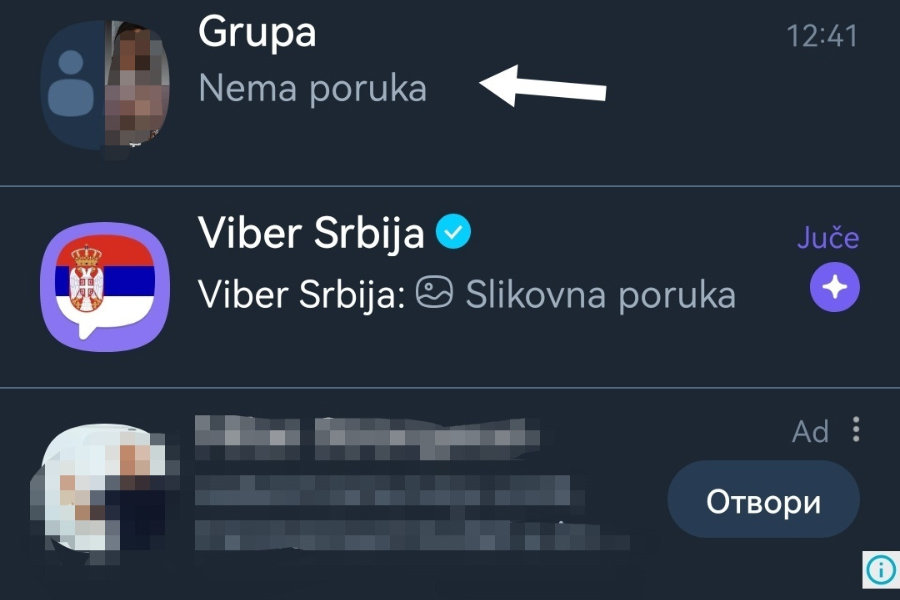
Task: Click the 12:41 timestamp on Grupa
Action: click(822, 36)
